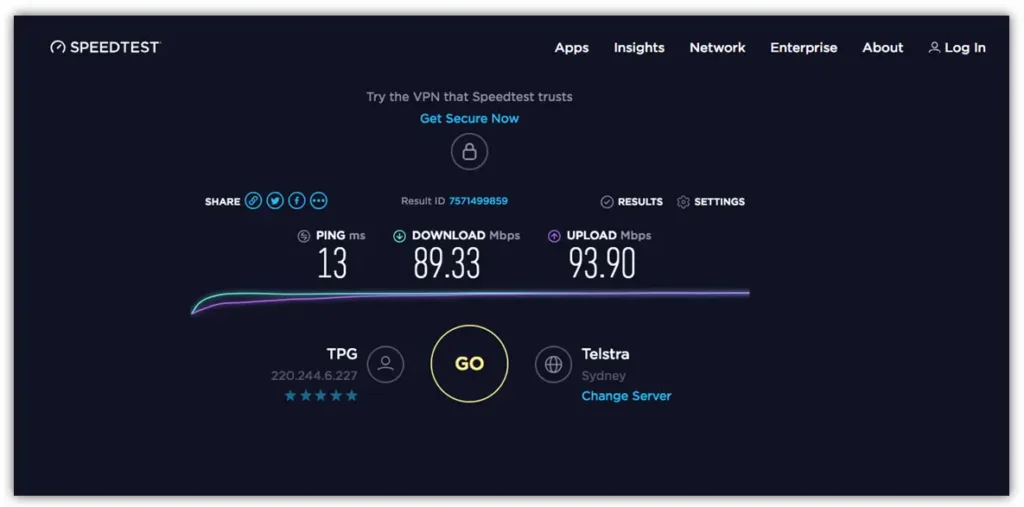The image size is (1024, 507).
Task: Open the Get Secure Now link
Action: tap(469, 118)
